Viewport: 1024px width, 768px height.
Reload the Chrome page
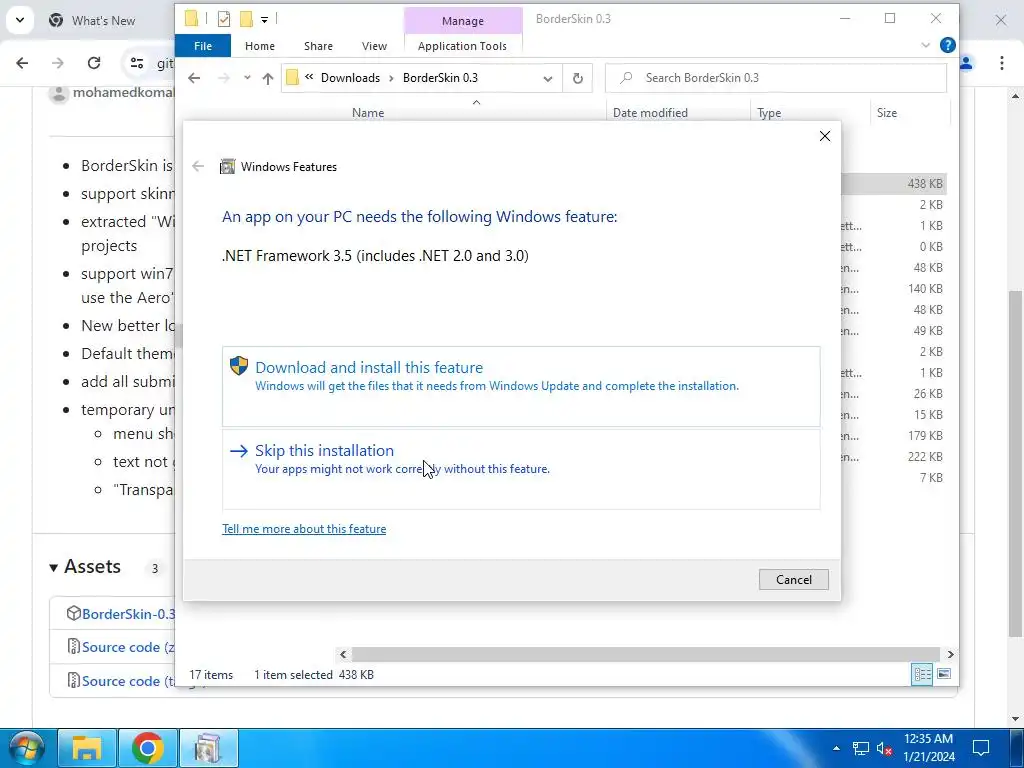[94, 63]
